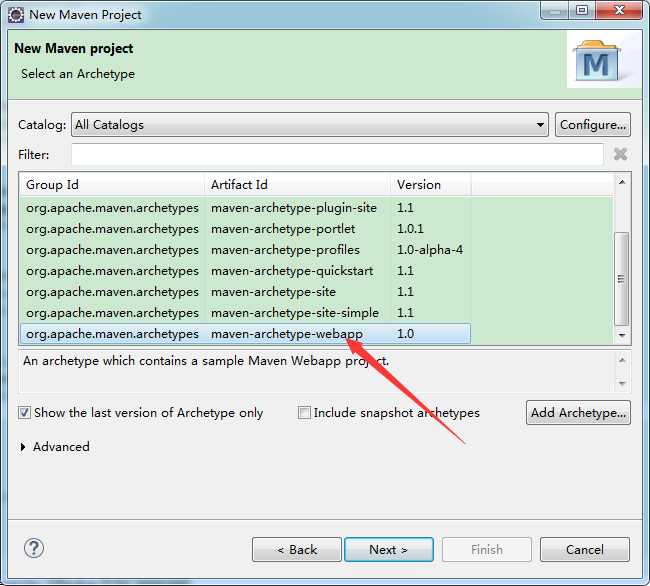650x586 pixels.
Task: Select maven-archetype-portlet row
Action: [245, 229]
